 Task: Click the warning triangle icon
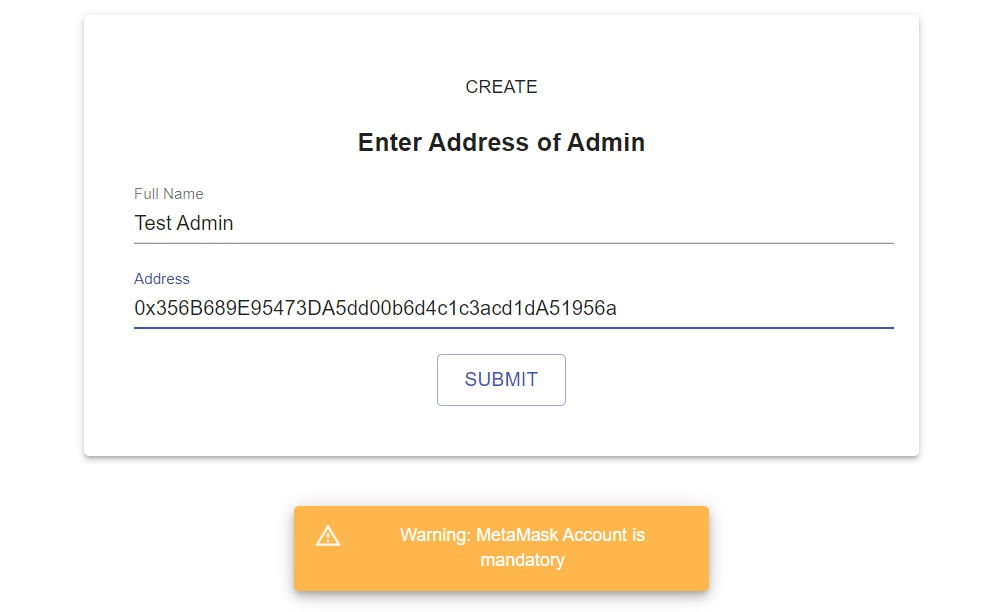328,536
